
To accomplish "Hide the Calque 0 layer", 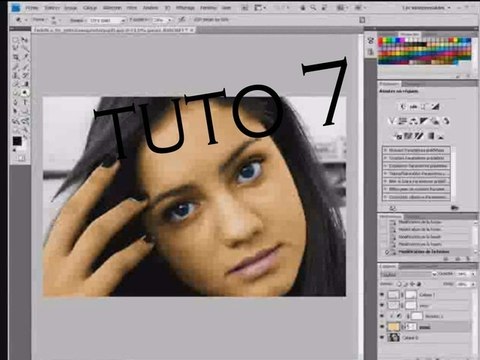I will (382, 338).
